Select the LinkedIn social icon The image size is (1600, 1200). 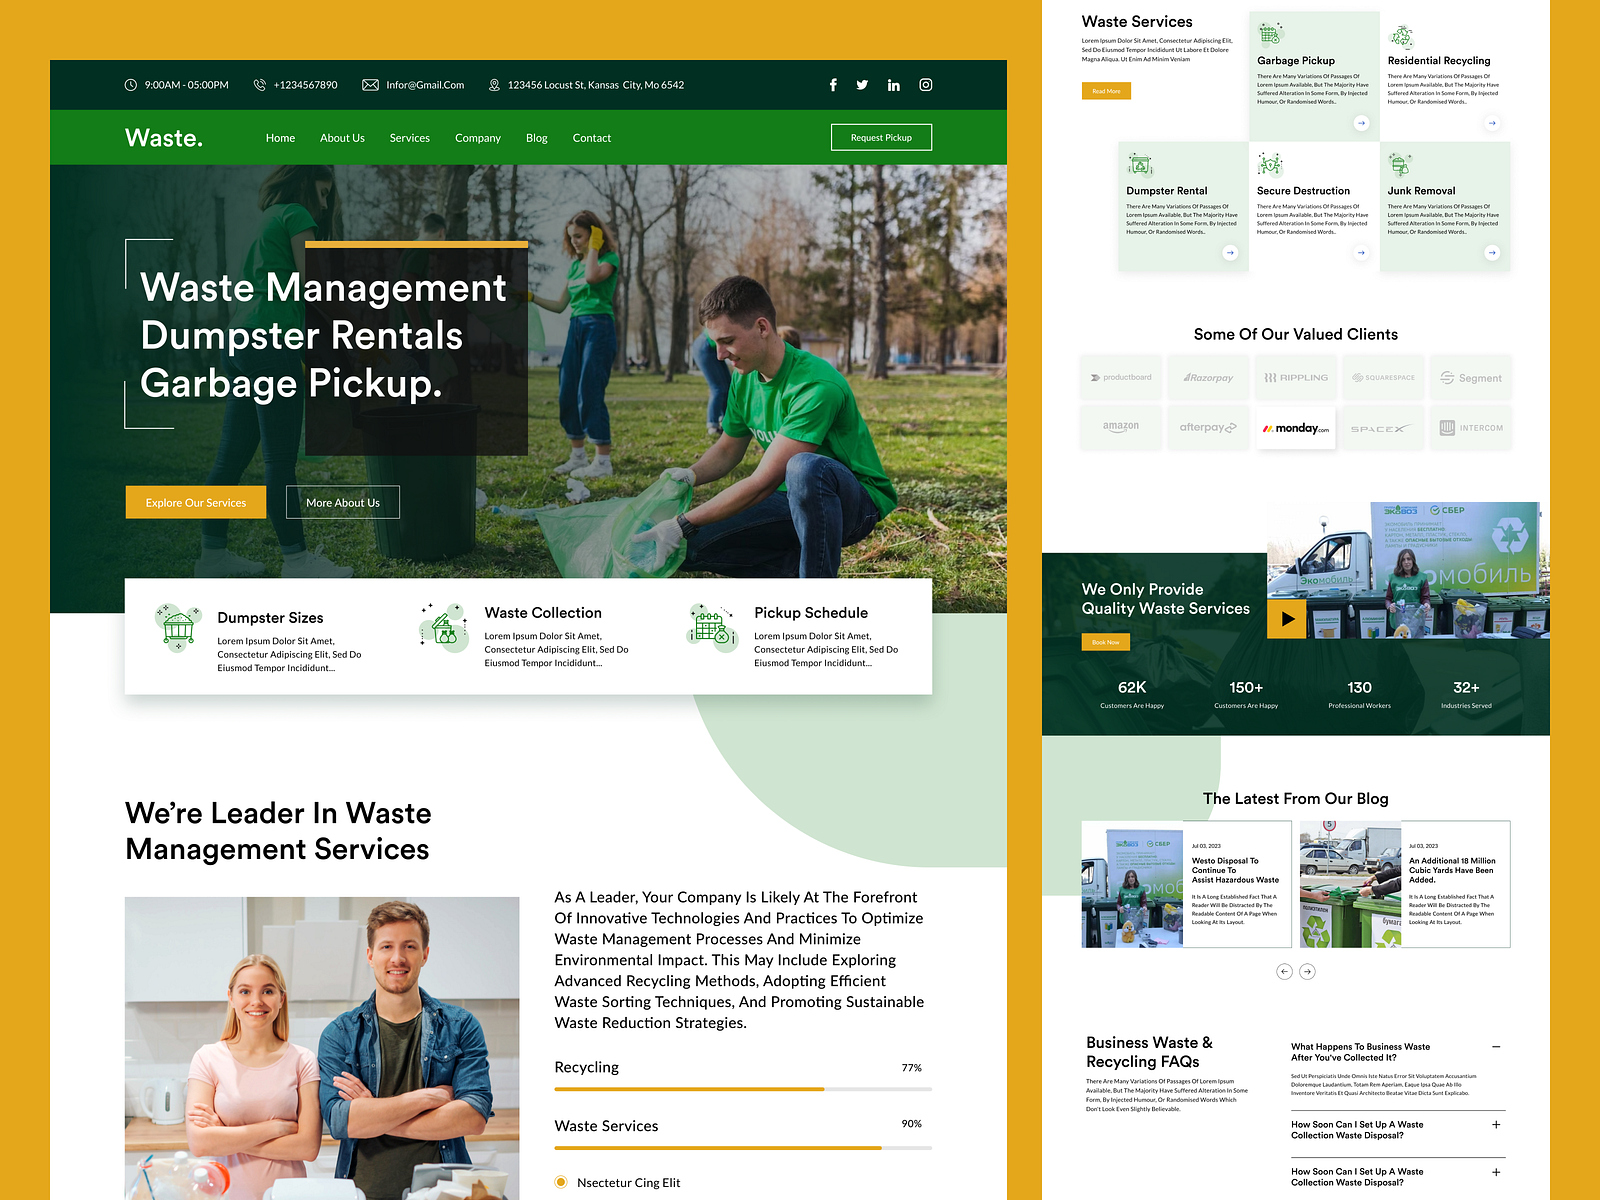point(893,85)
